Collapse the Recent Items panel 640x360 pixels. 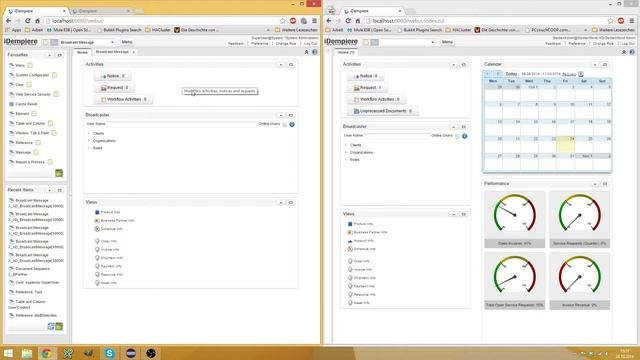49,190
